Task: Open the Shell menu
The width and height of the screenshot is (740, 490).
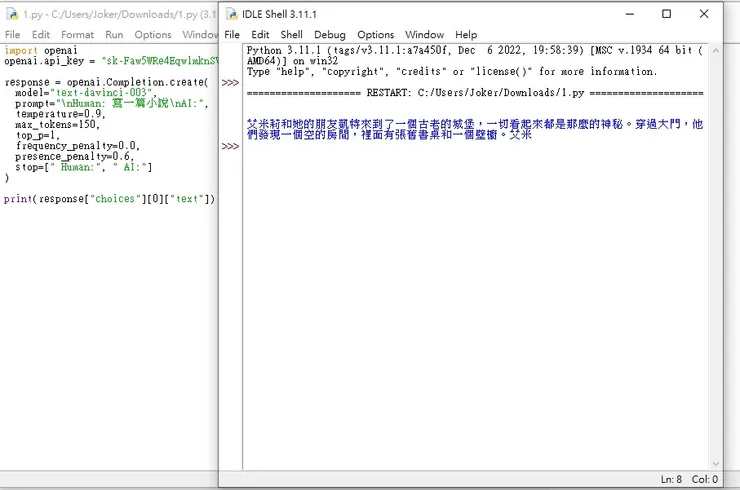Action: point(292,34)
